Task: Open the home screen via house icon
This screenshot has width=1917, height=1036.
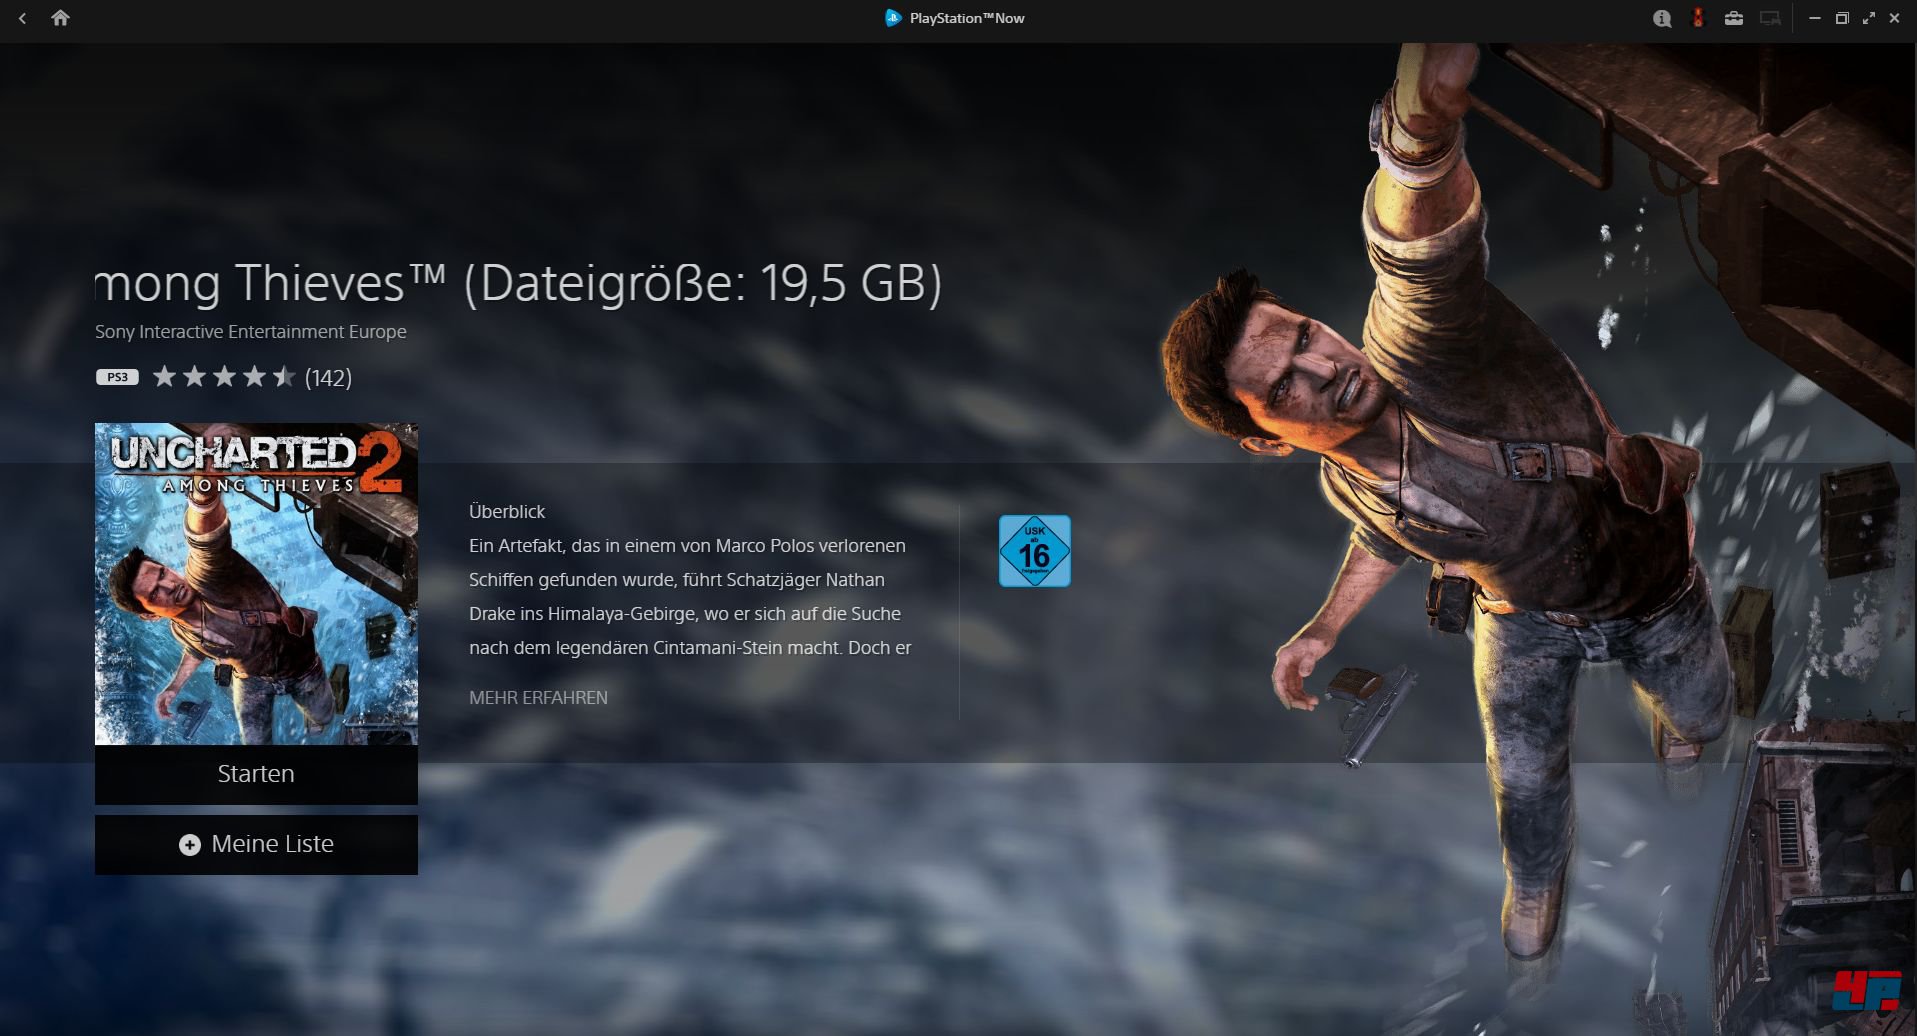Action: pyautogui.click(x=62, y=18)
